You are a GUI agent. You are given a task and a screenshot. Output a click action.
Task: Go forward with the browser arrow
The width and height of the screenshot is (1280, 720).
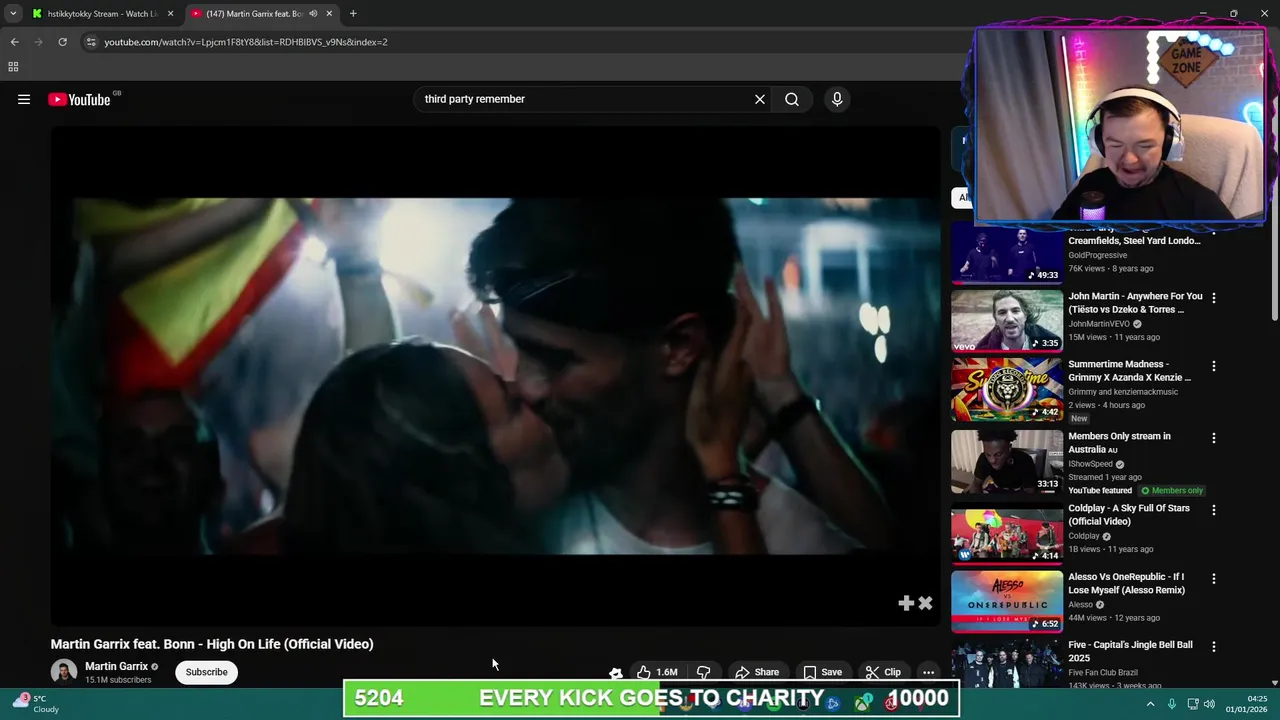pyautogui.click(x=38, y=42)
